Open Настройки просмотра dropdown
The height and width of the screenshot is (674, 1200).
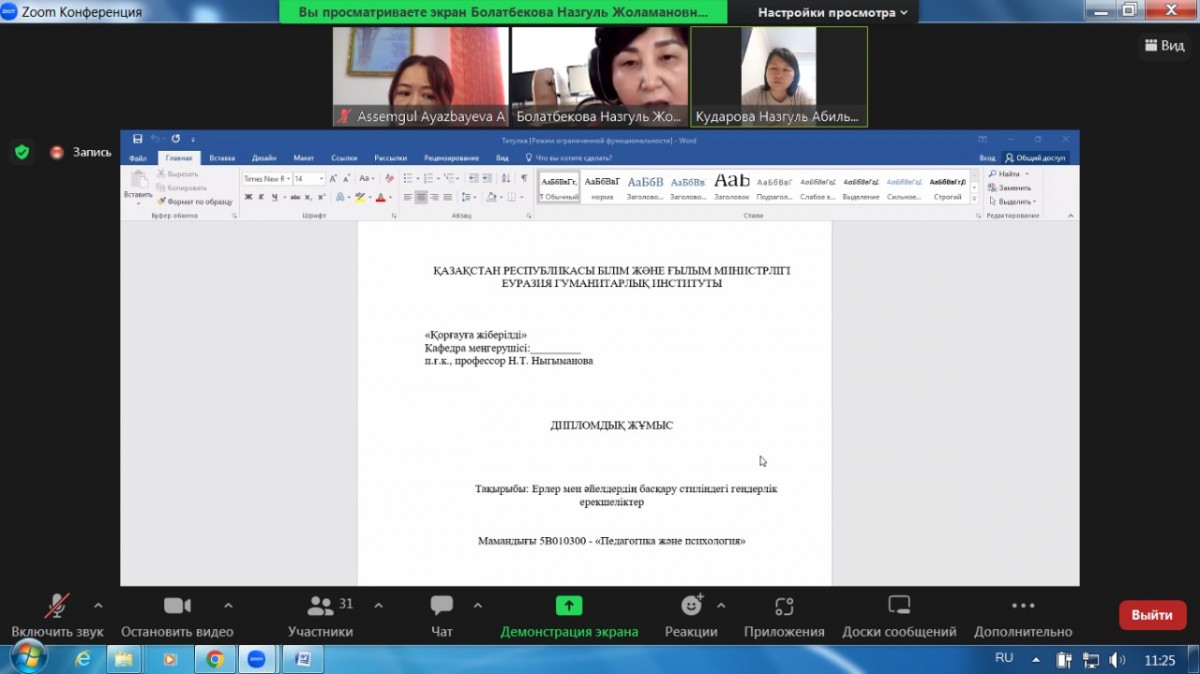coord(832,13)
